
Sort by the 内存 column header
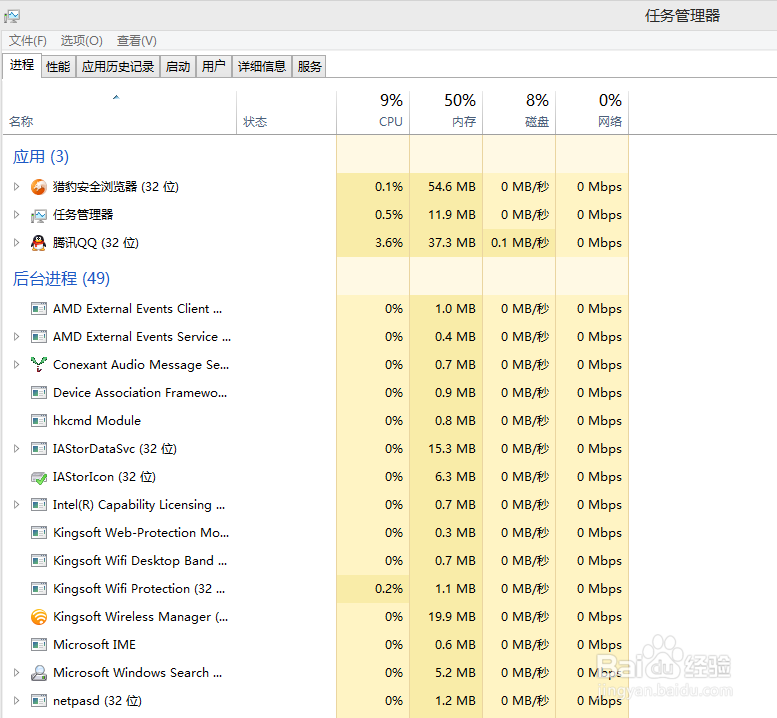[446, 113]
